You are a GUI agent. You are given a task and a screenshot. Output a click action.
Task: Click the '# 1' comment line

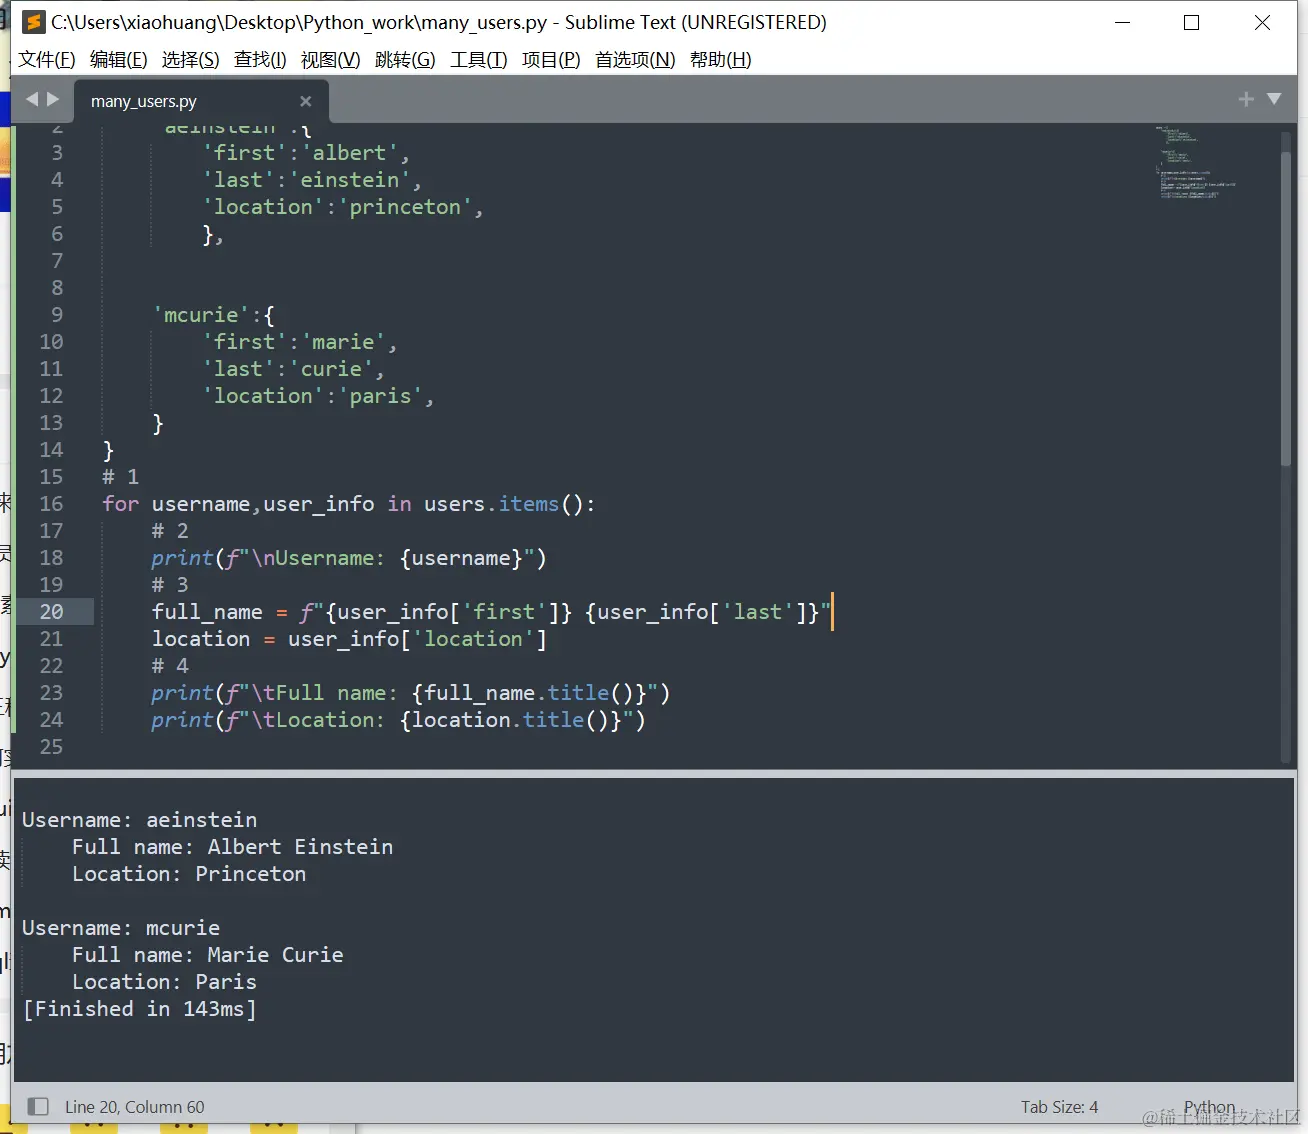click(121, 477)
